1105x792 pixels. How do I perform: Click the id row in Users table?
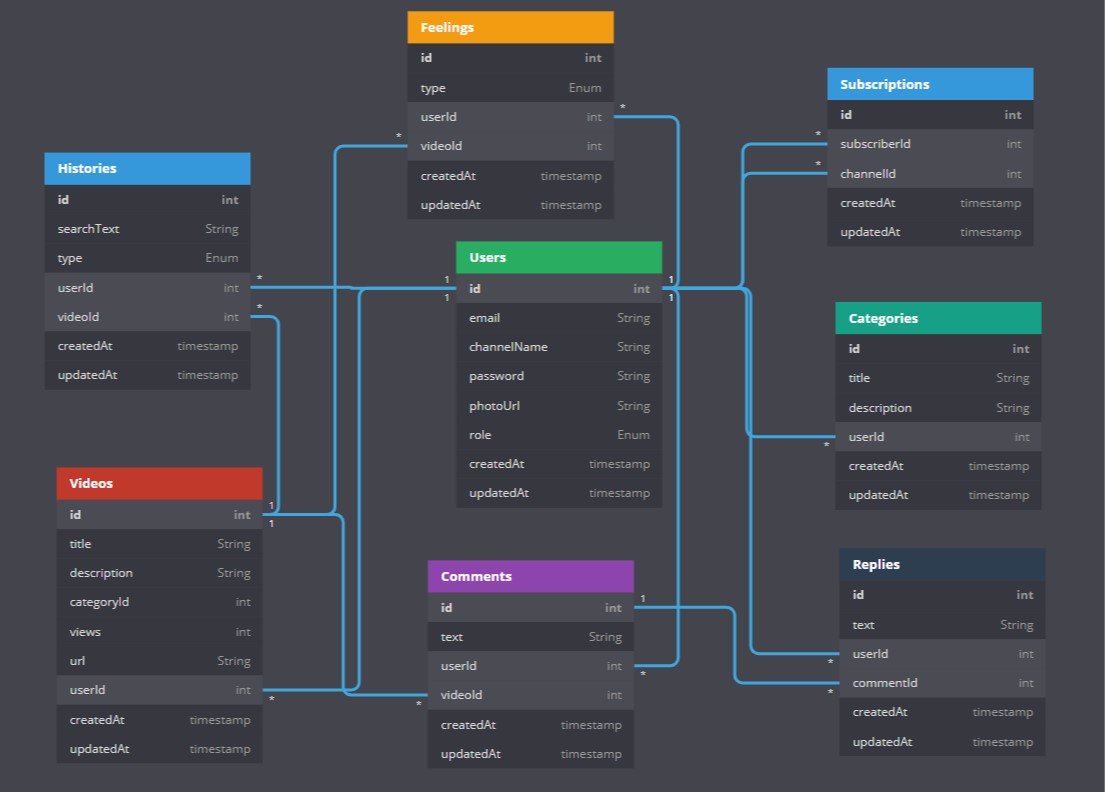(559, 288)
